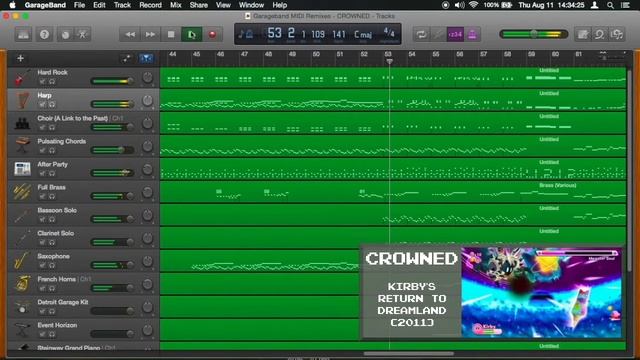Screen dimensions: 640x360
Task: Toggle the 1234 Count-in button
Action: [455, 34]
